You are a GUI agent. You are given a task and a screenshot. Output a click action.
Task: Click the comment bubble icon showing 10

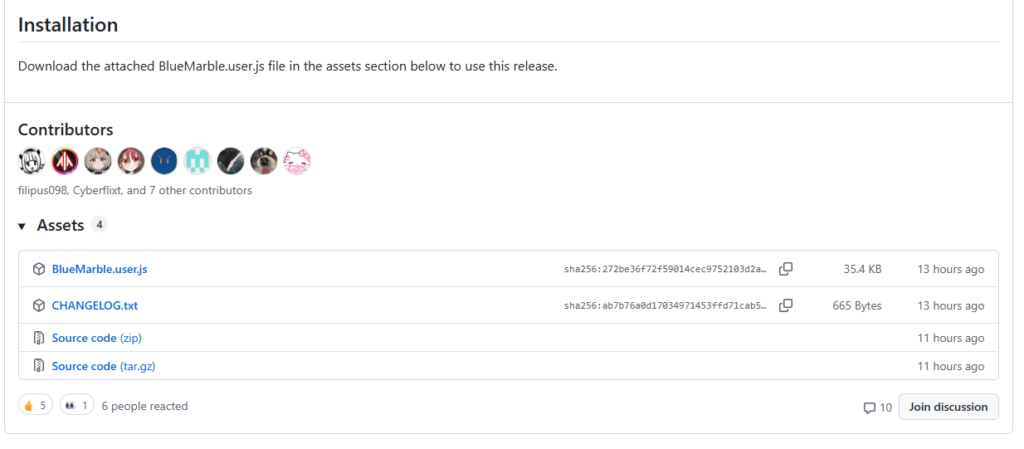coord(869,408)
